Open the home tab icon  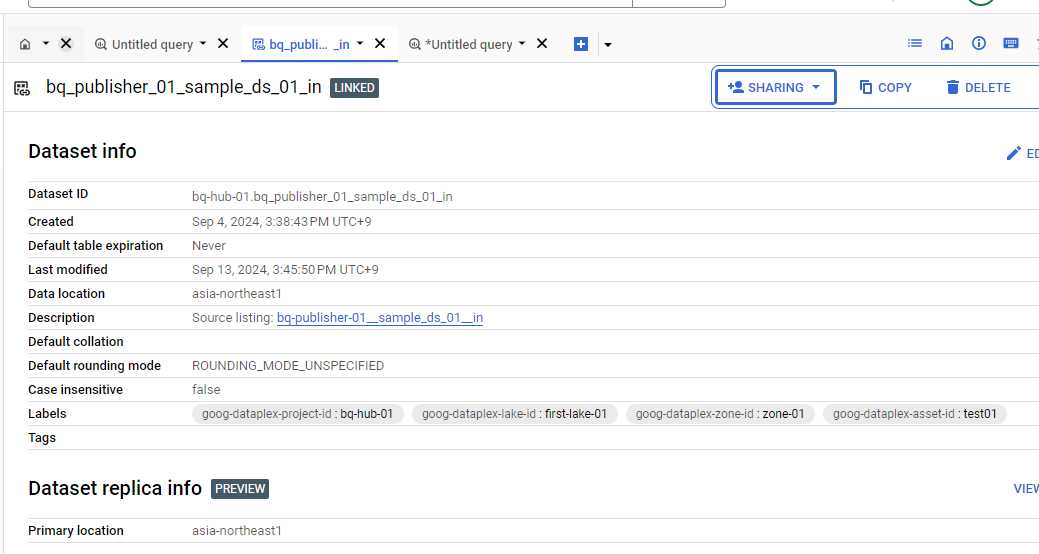click(25, 44)
